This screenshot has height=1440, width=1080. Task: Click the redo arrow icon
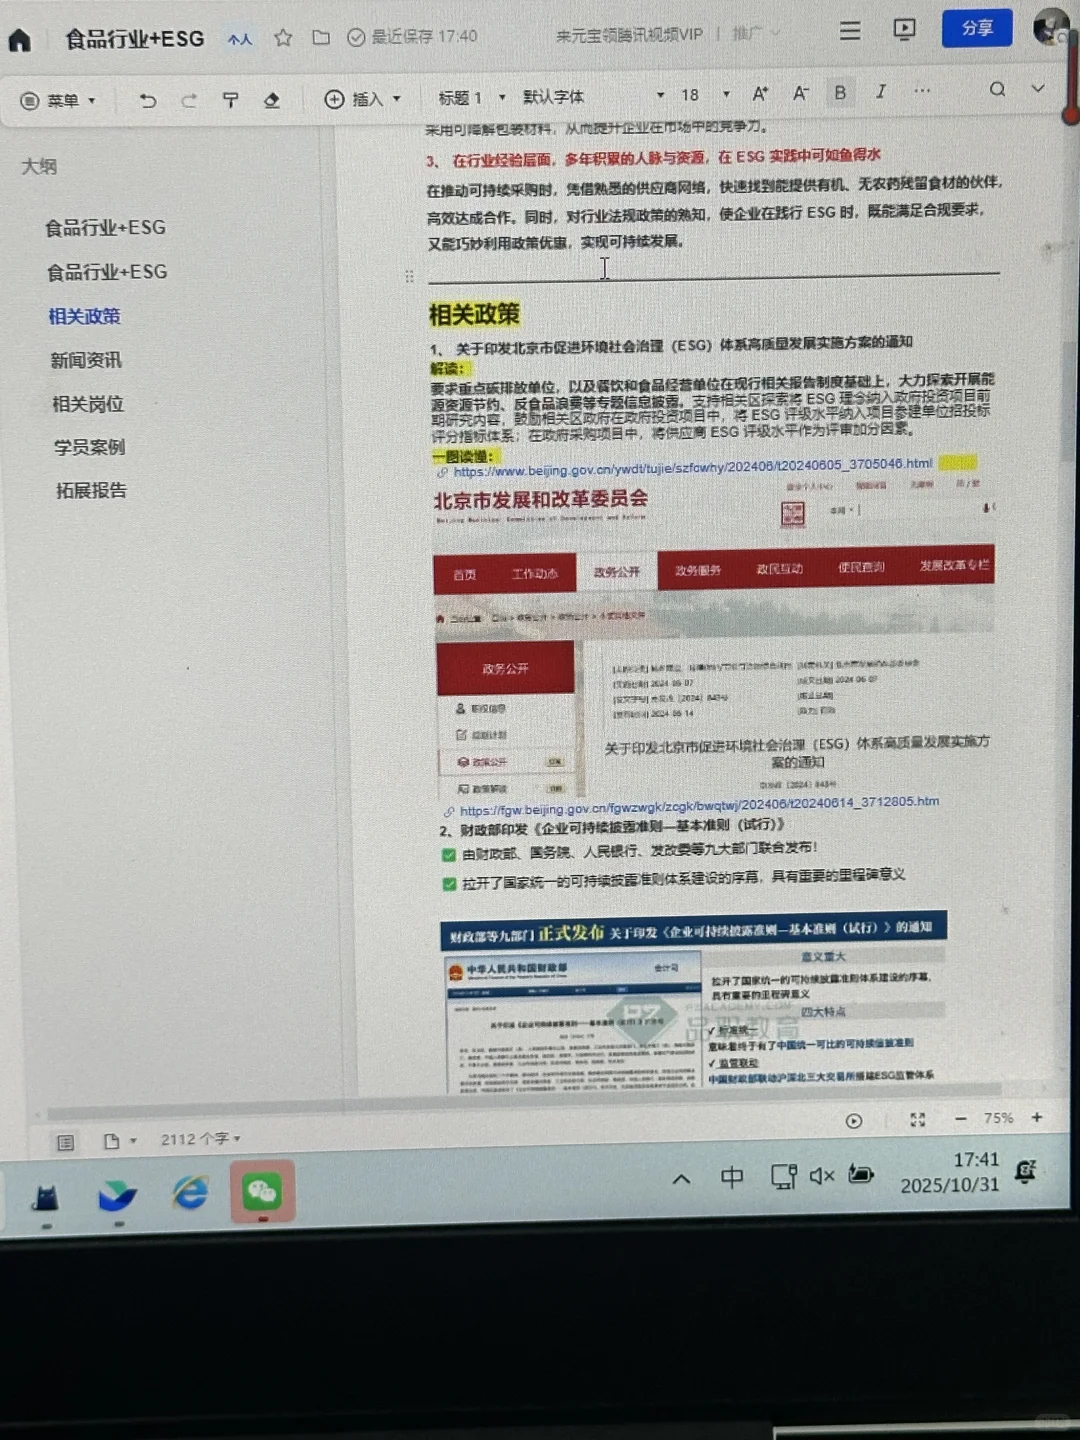(190, 100)
